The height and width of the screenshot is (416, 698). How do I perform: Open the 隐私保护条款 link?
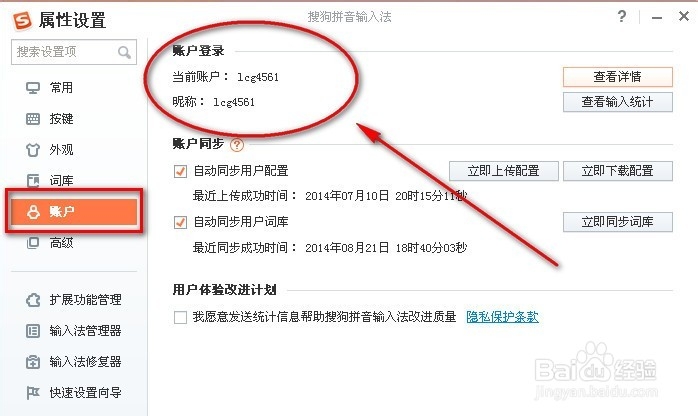coord(502,317)
